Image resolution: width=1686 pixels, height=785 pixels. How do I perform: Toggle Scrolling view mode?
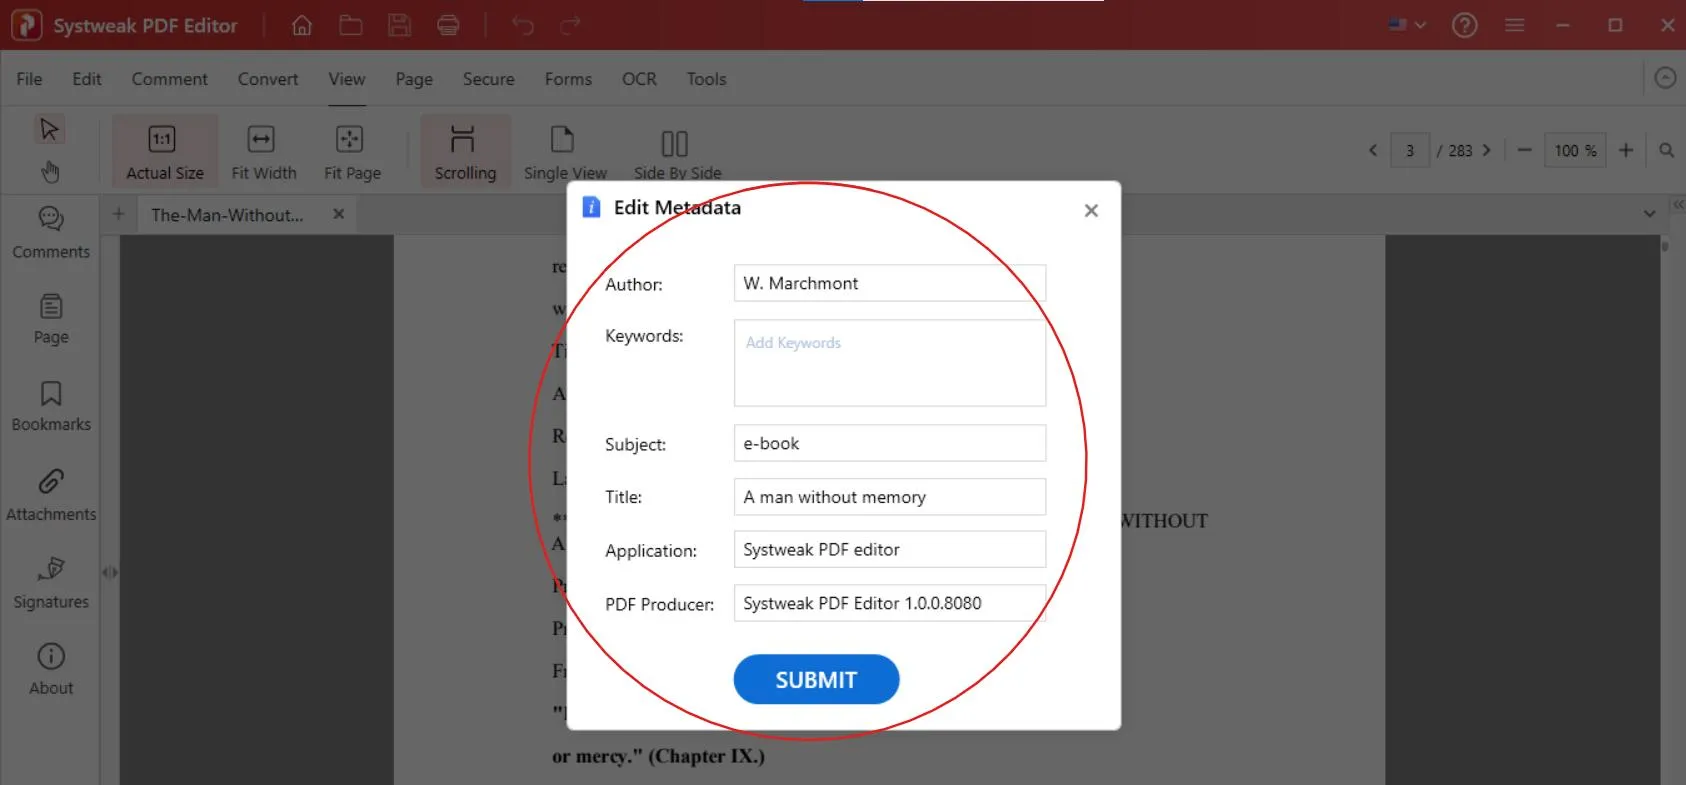pos(465,152)
